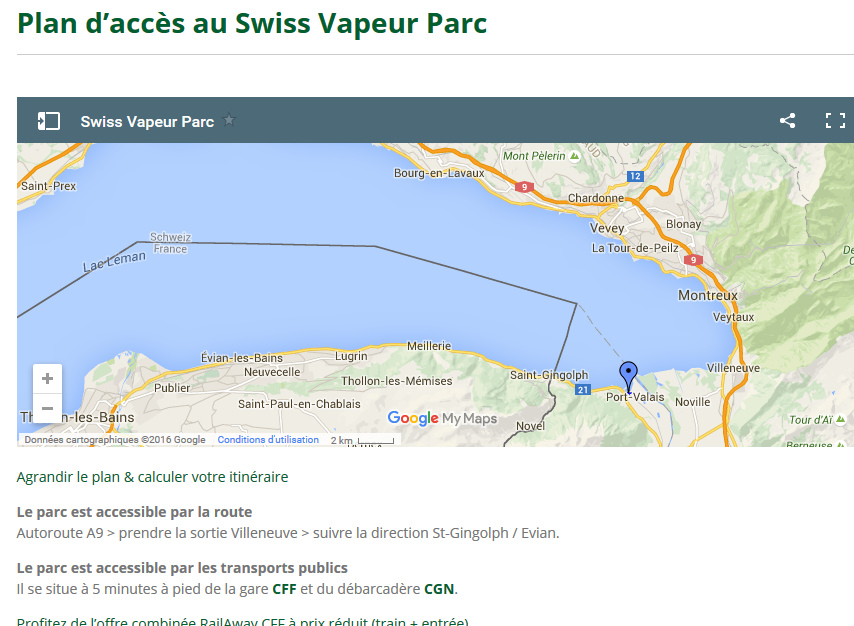Click the Neuvecelle map label
Viewport: 854px width, 626px height.
(272, 372)
